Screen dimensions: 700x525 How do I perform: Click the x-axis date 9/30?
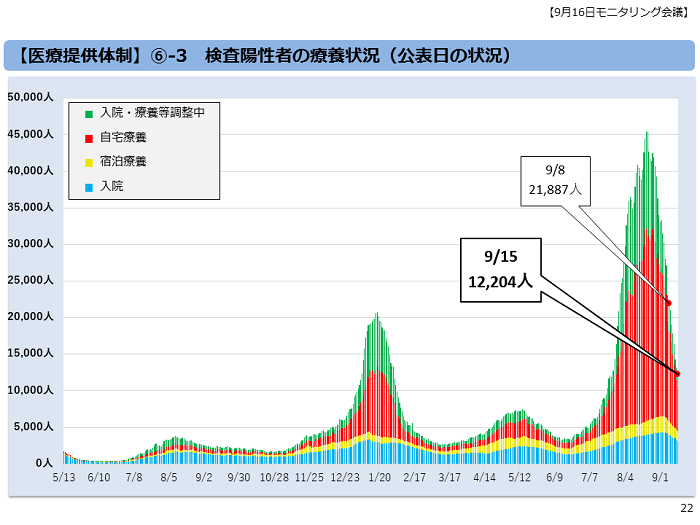click(x=239, y=478)
